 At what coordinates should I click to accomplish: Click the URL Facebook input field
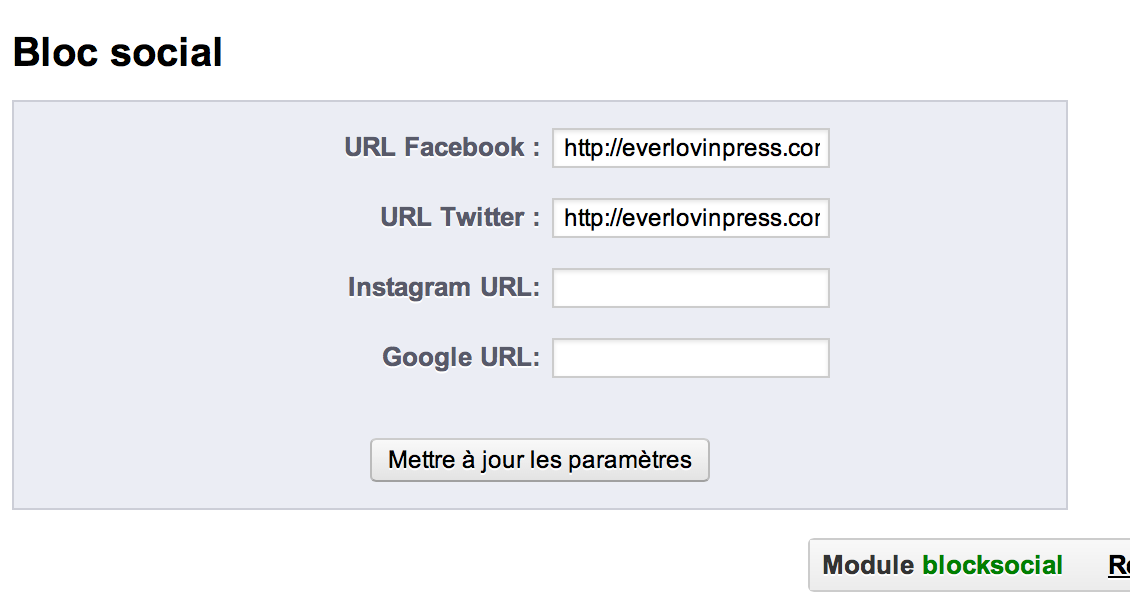pos(690,149)
